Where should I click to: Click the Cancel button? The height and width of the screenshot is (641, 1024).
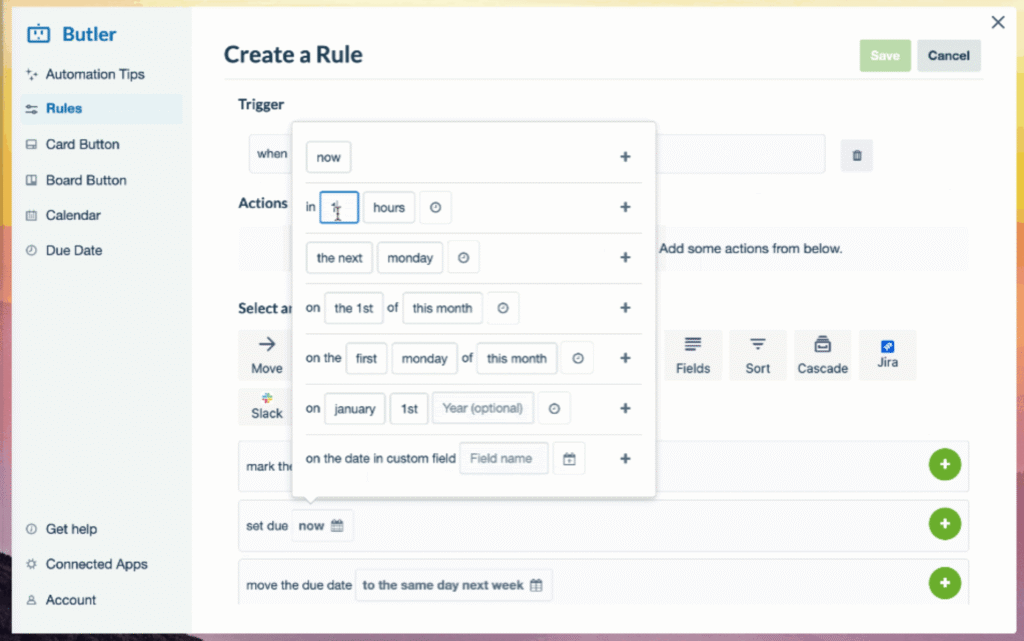coord(948,55)
